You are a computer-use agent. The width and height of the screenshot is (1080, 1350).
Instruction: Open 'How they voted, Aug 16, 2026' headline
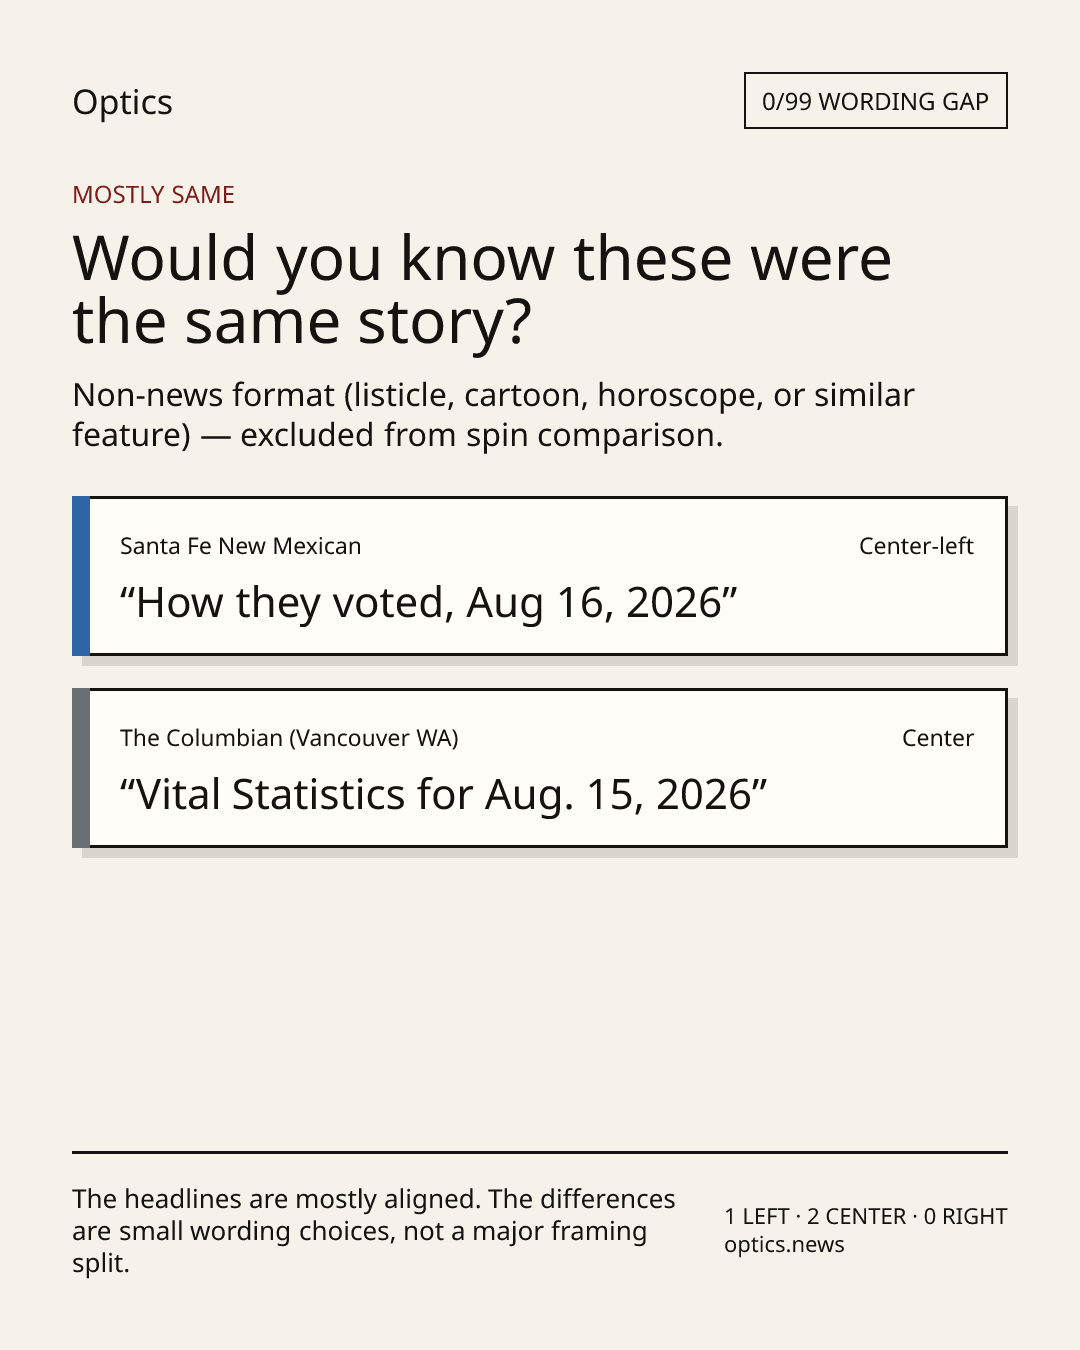428,603
